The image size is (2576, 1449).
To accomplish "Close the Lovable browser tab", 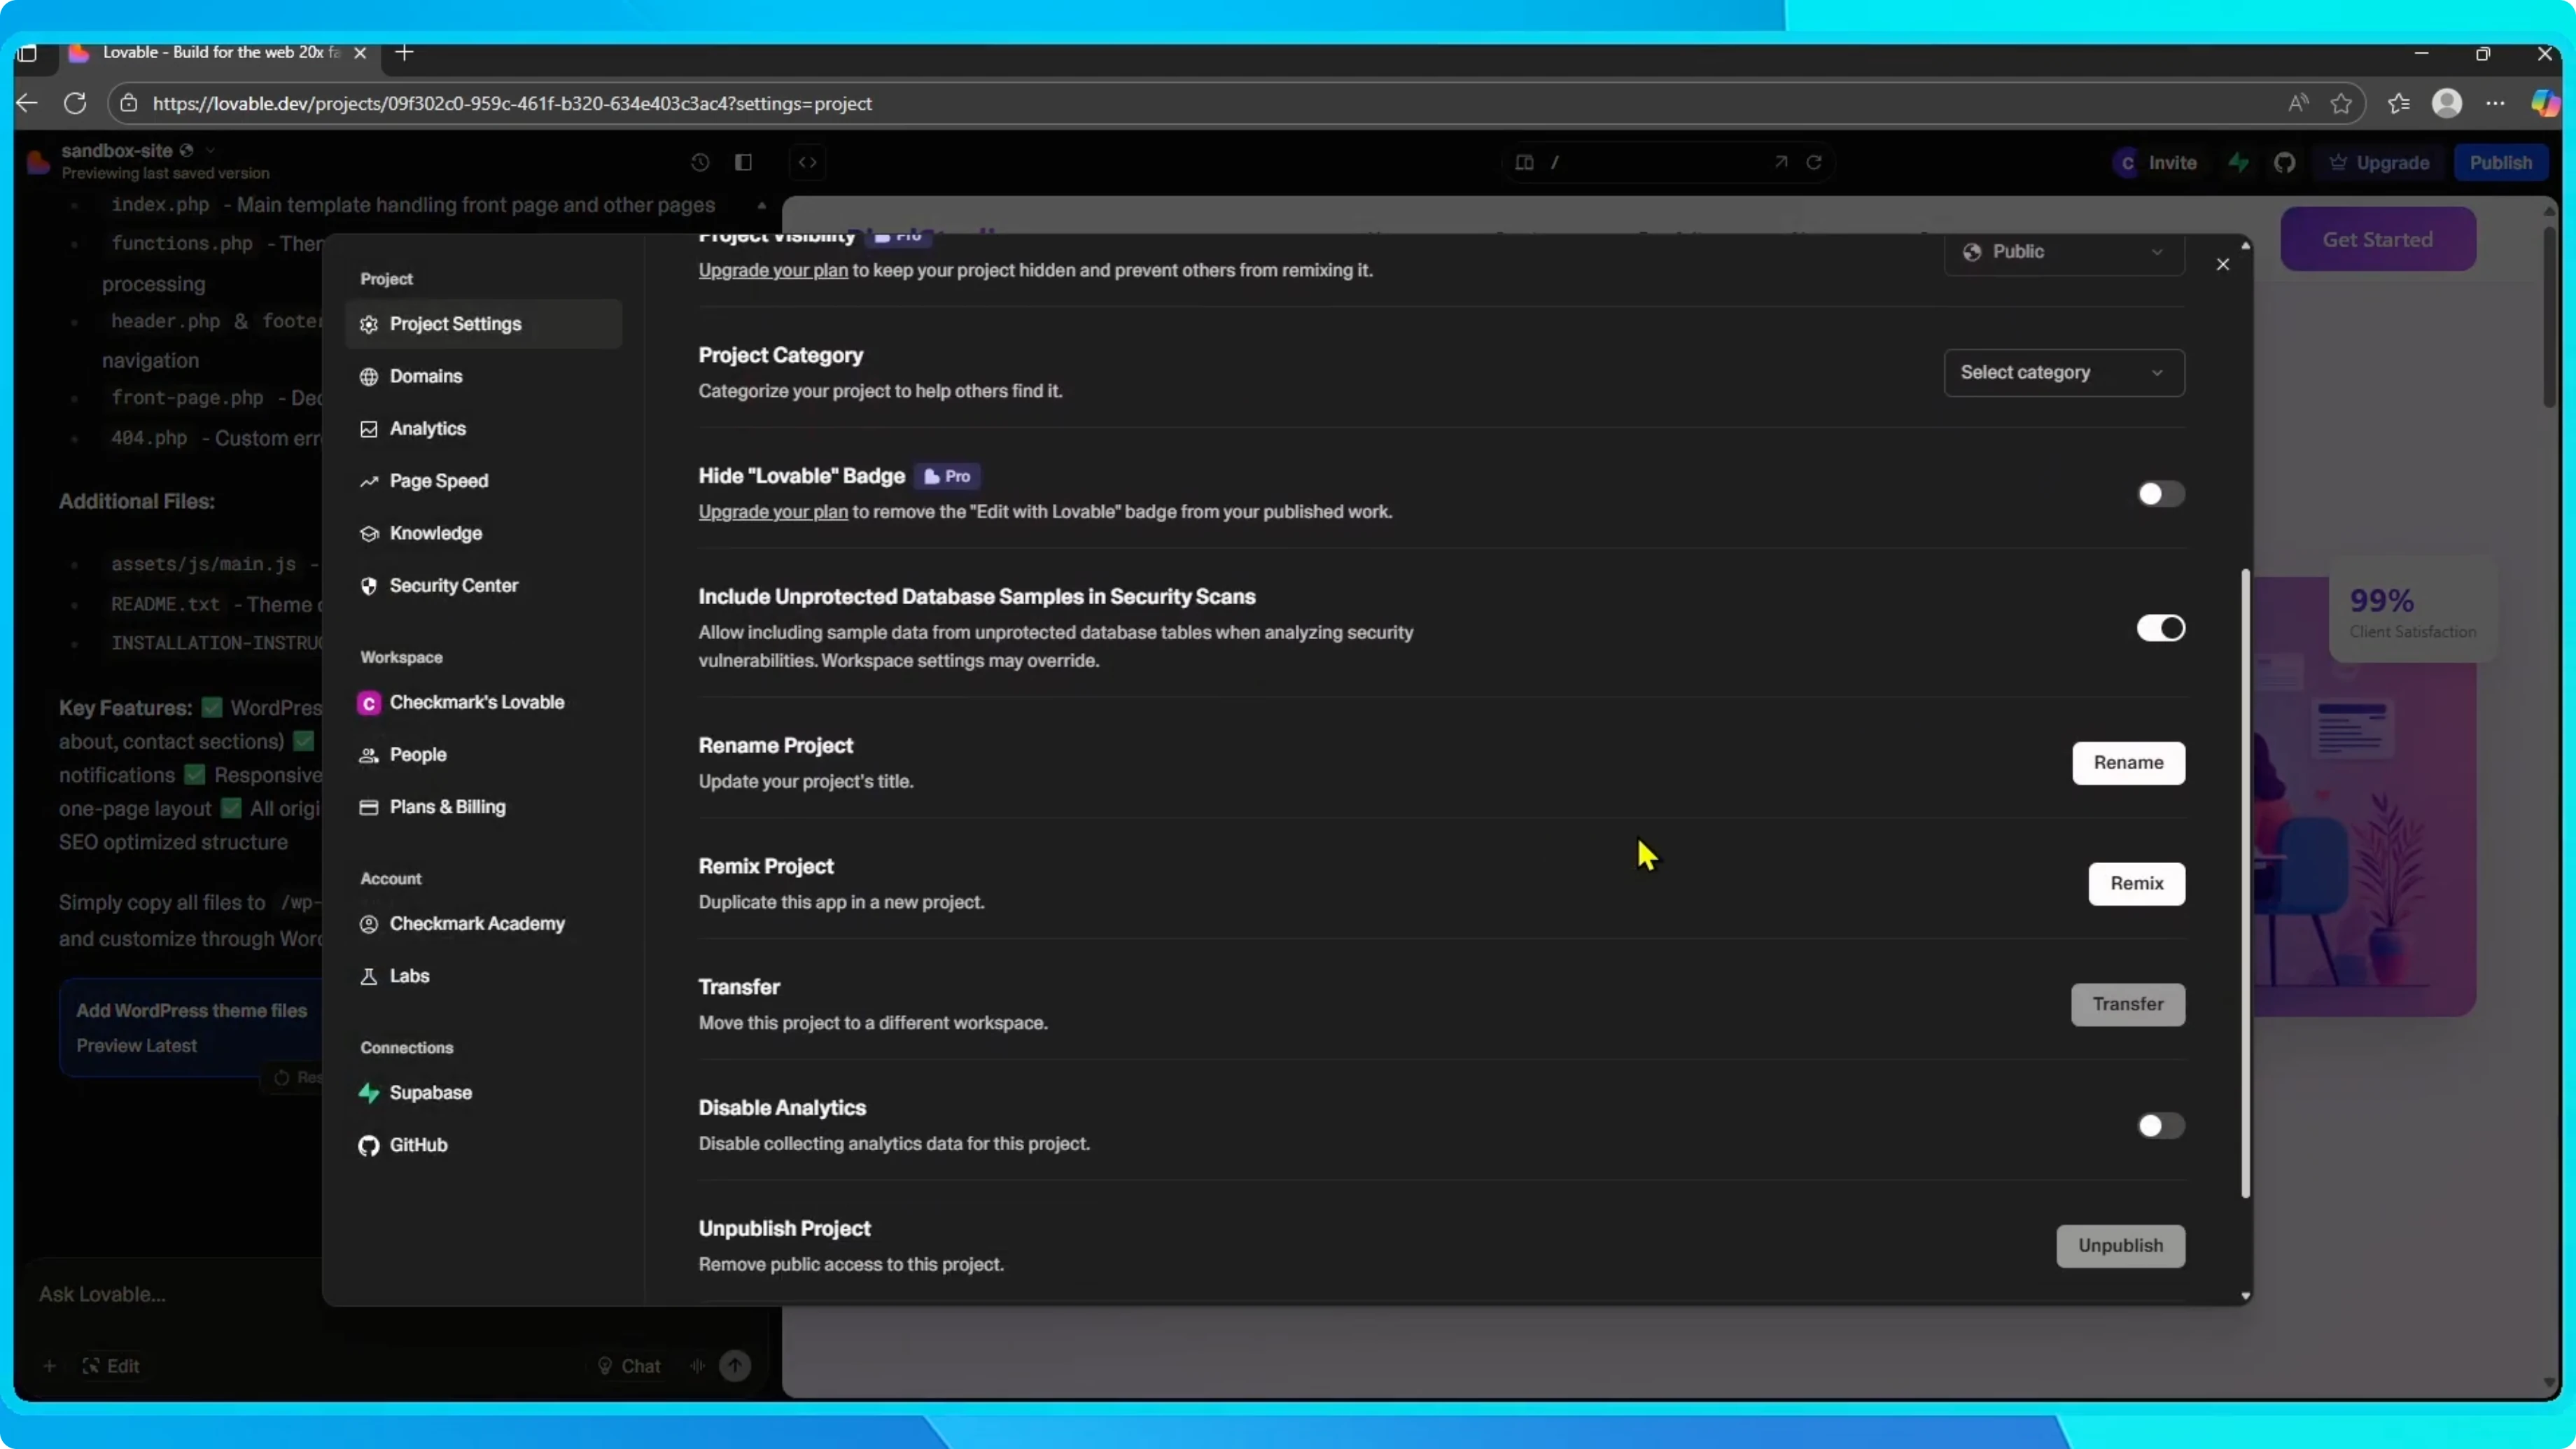I will (360, 53).
